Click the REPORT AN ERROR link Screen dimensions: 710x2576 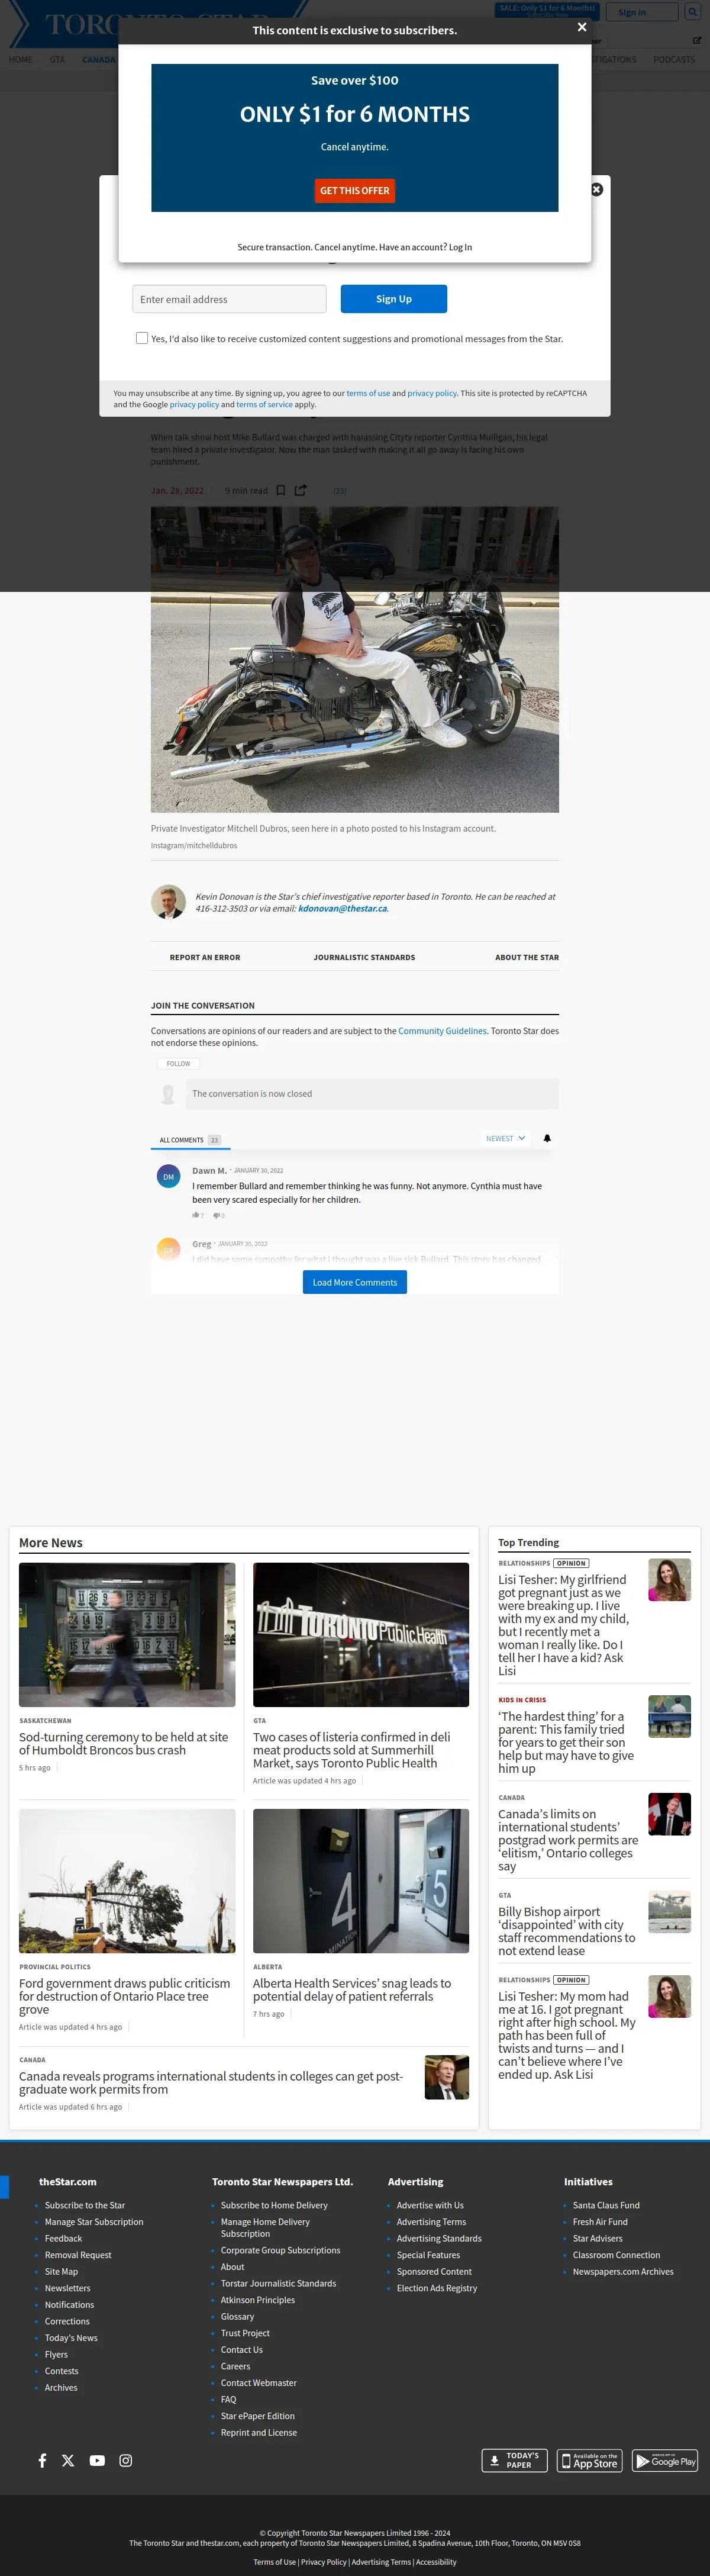tap(205, 957)
